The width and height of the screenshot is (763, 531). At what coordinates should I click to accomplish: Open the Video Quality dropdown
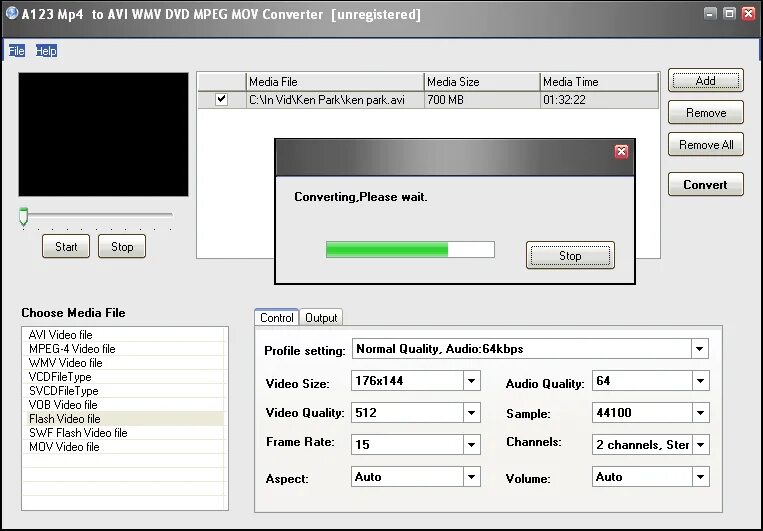pos(471,413)
